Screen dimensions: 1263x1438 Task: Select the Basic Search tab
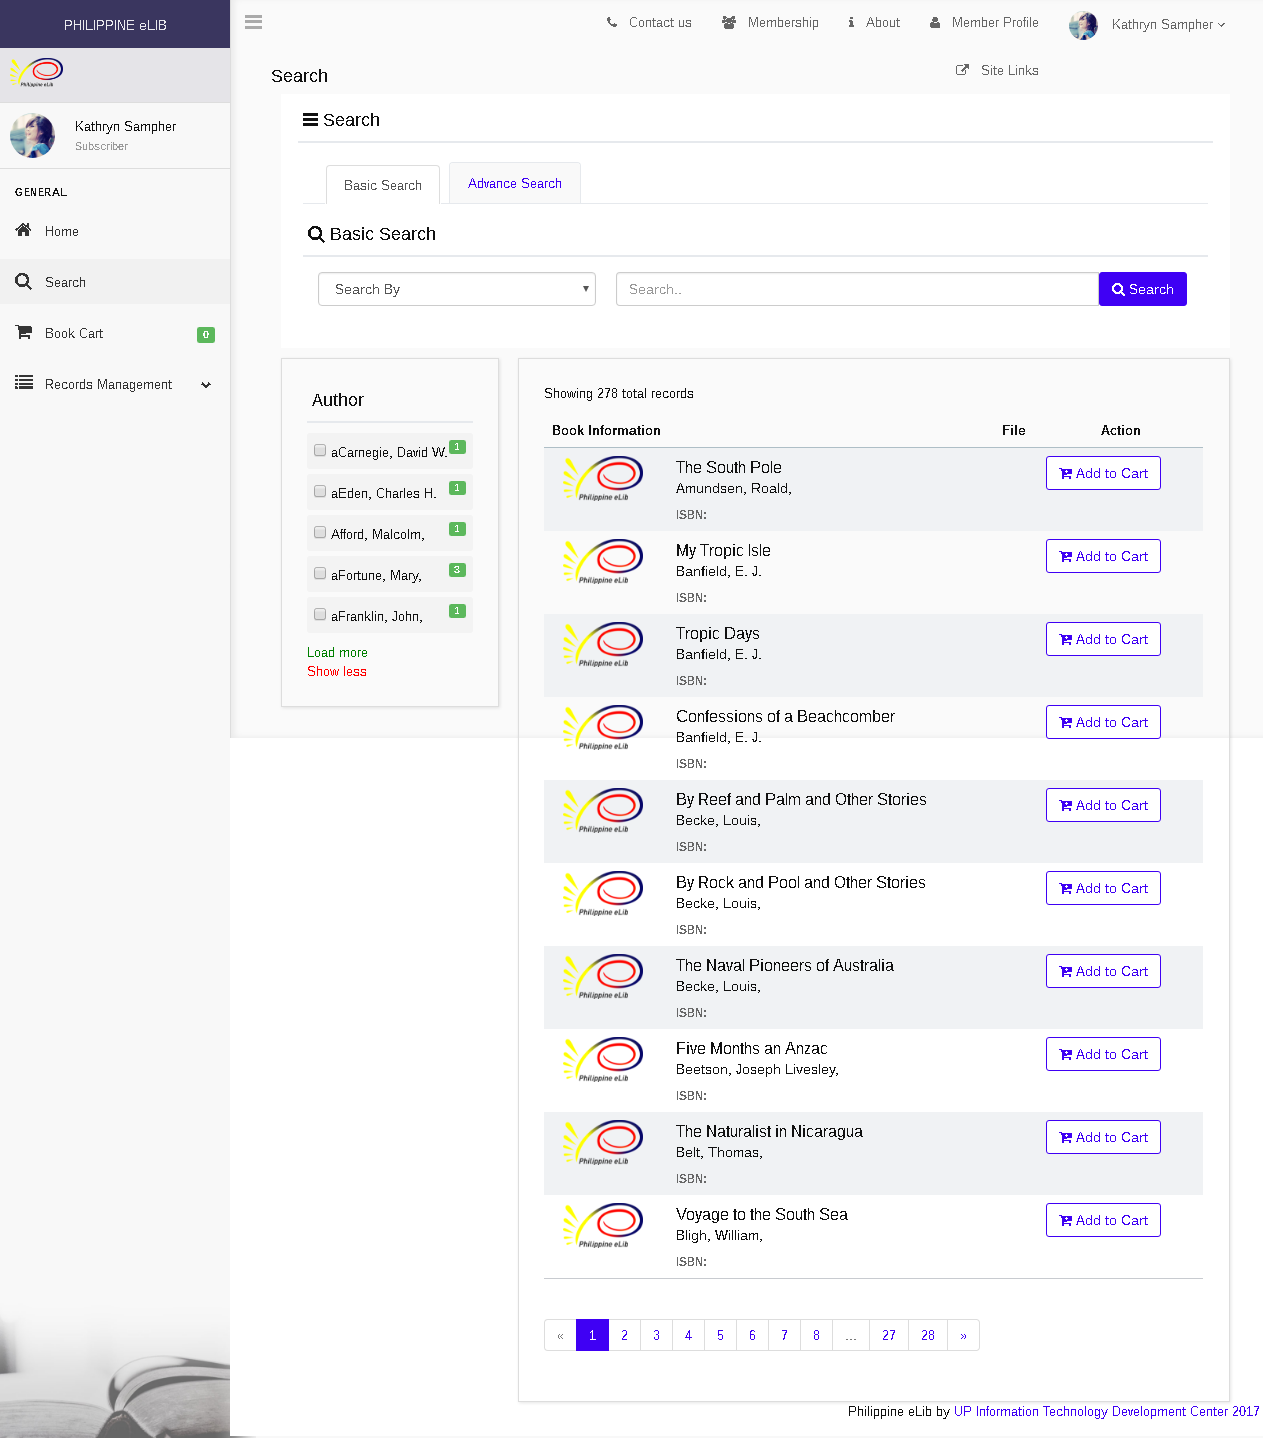pyautogui.click(x=383, y=186)
